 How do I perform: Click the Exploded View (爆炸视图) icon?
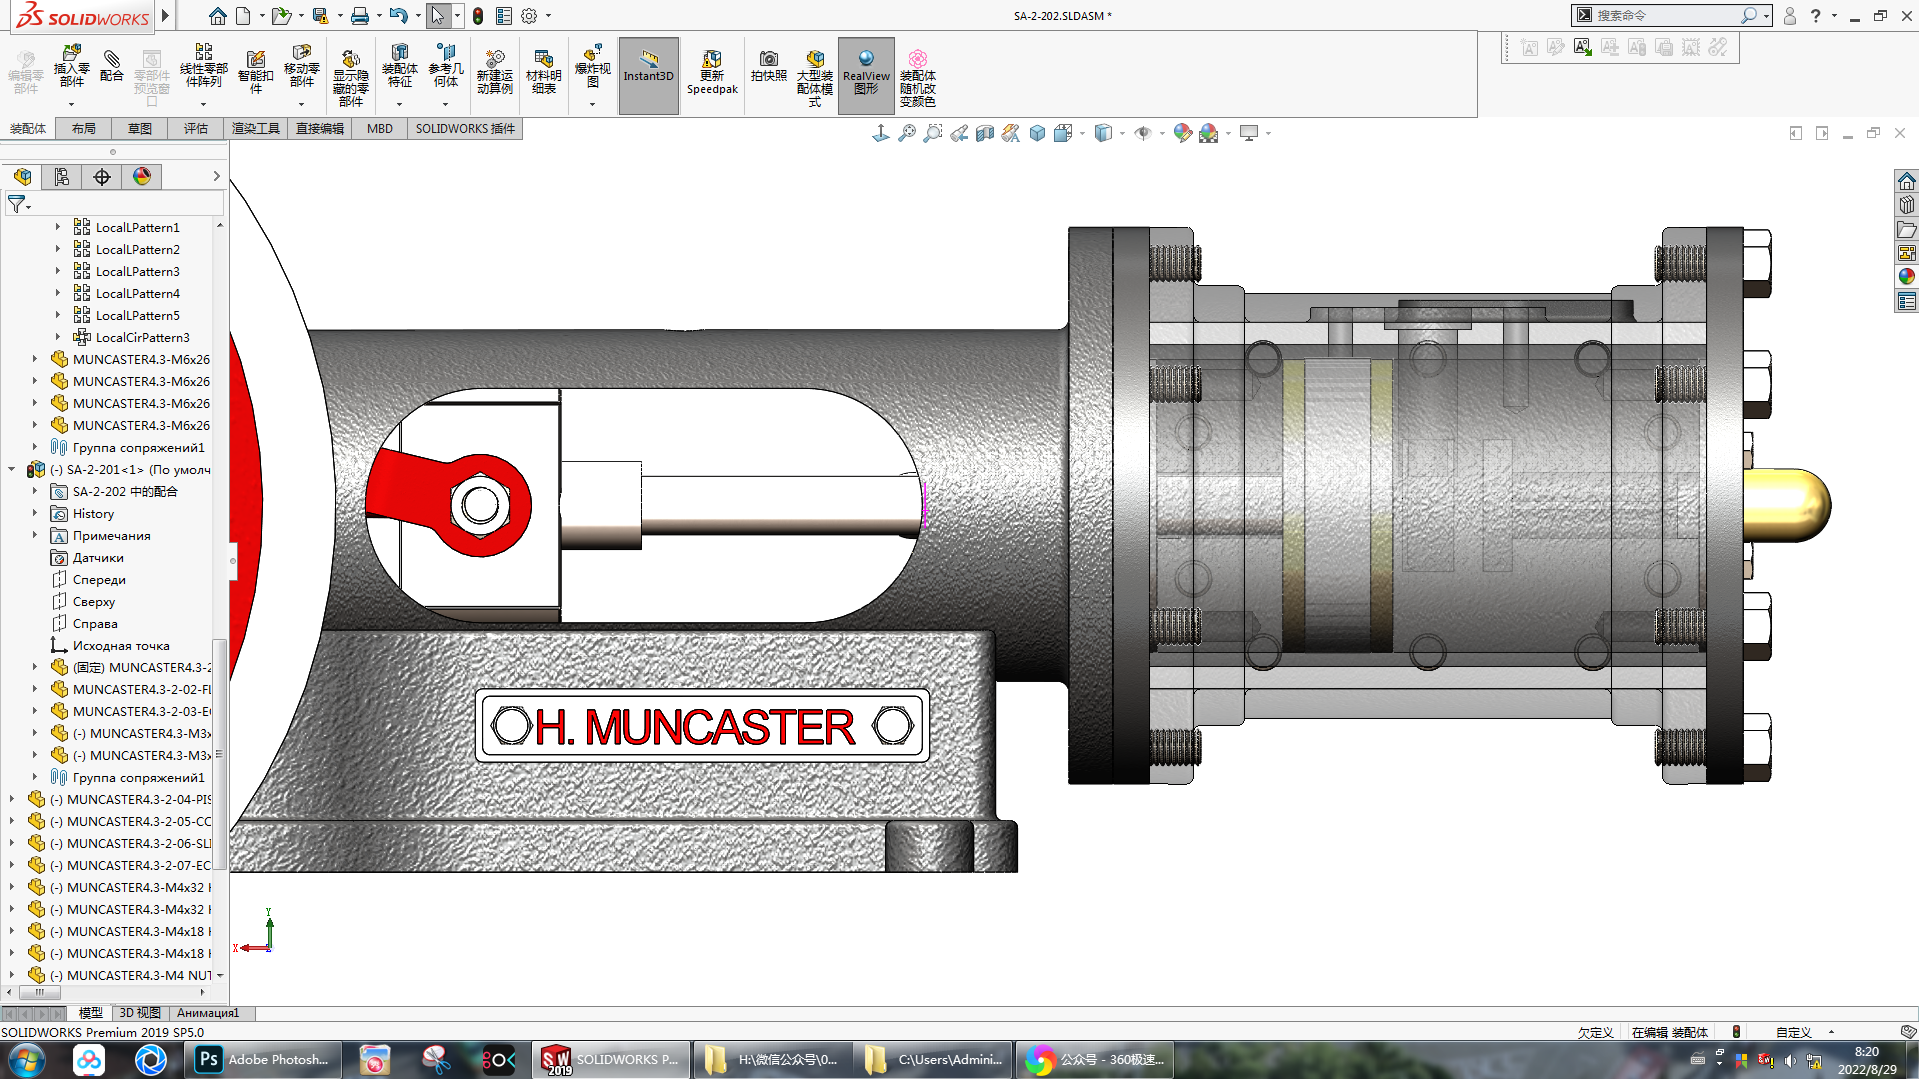592,67
